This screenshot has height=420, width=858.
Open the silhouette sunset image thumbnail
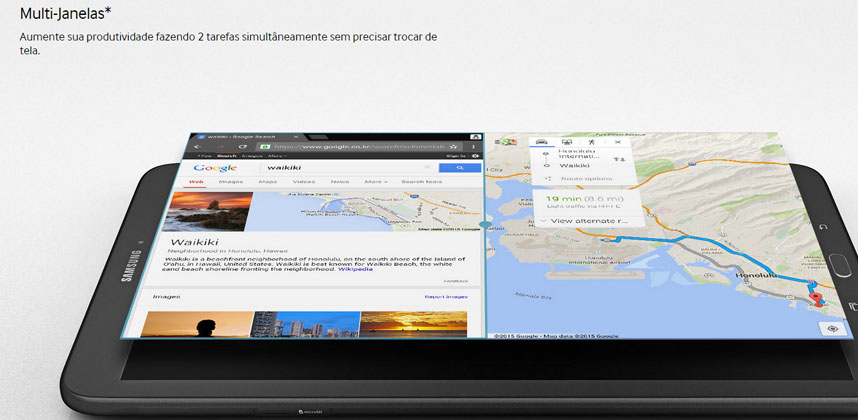[x=197, y=324]
